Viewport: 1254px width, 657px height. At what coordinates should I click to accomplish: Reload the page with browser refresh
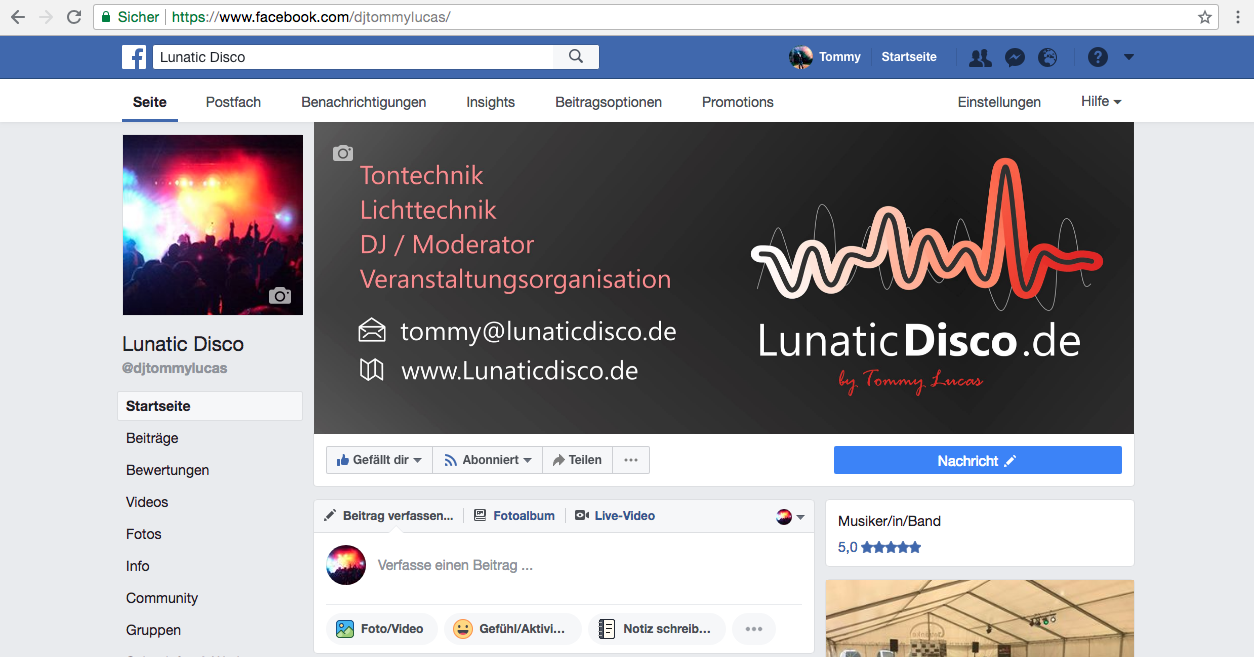coord(74,17)
